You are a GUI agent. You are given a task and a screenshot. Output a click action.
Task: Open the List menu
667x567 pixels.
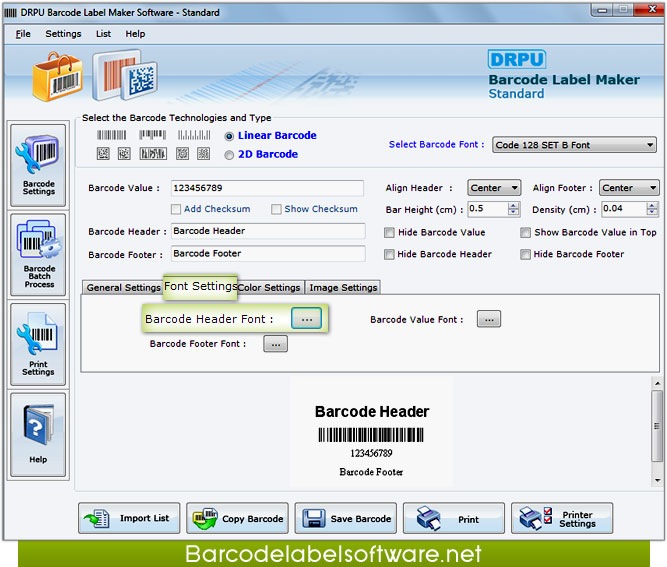point(103,34)
